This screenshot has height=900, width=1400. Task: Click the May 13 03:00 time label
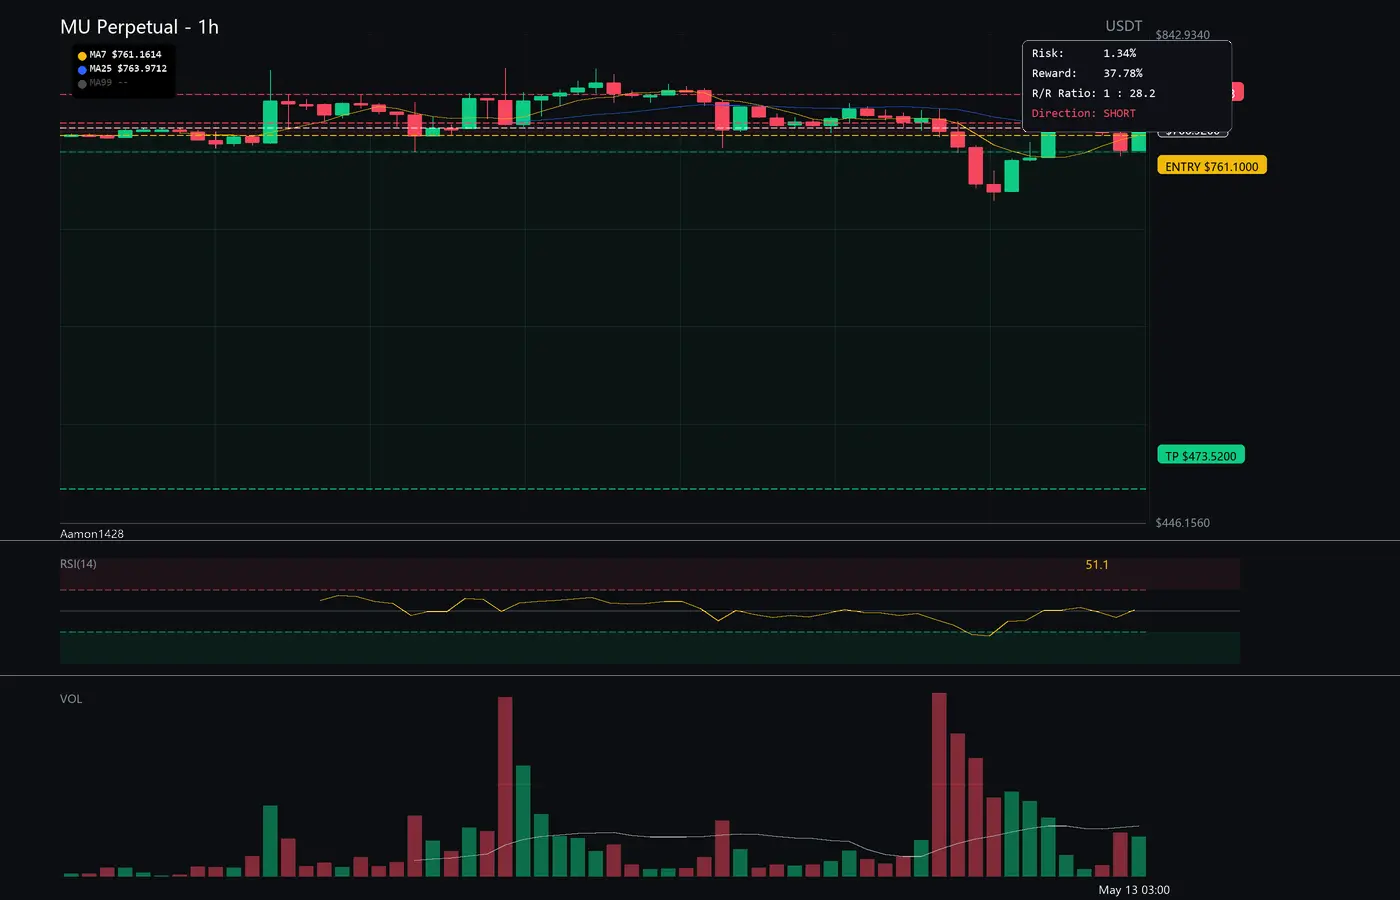[x=1134, y=890]
